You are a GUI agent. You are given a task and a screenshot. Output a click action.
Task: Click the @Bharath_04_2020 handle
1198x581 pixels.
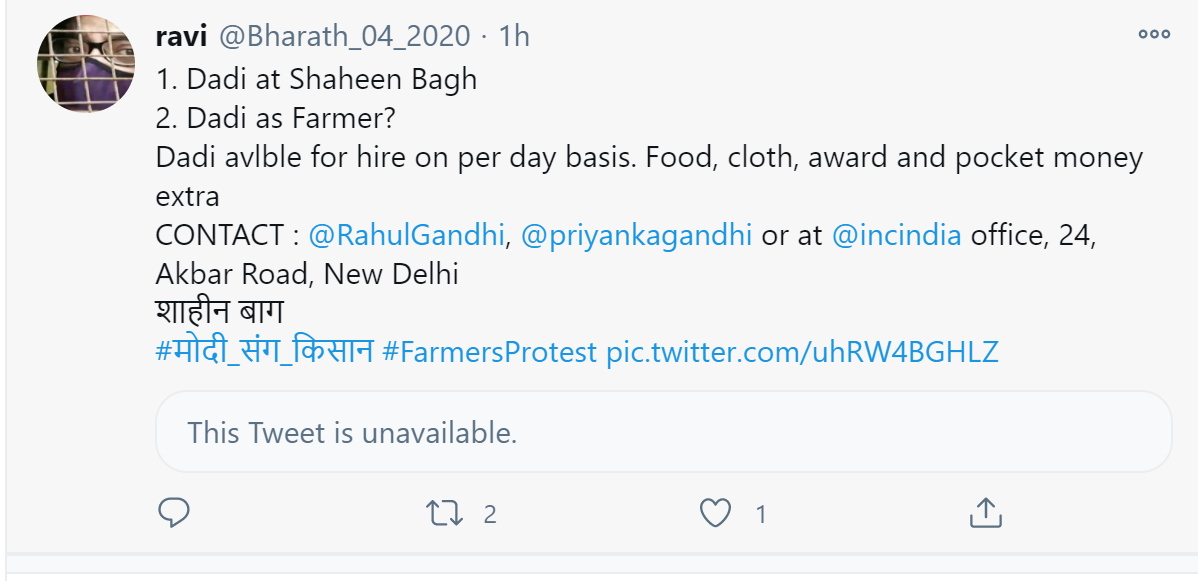(x=344, y=37)
